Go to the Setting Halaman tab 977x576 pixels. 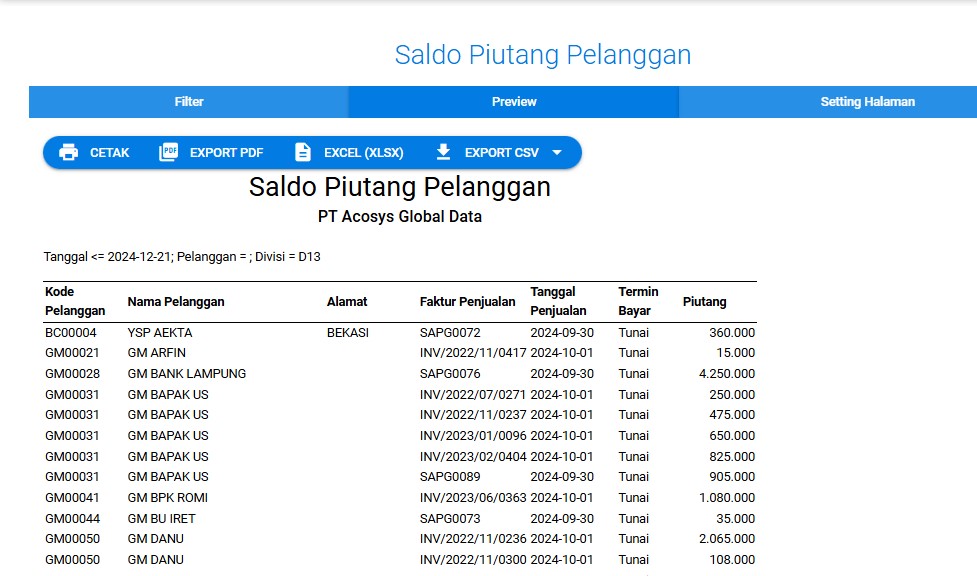[x=867, y=102]
